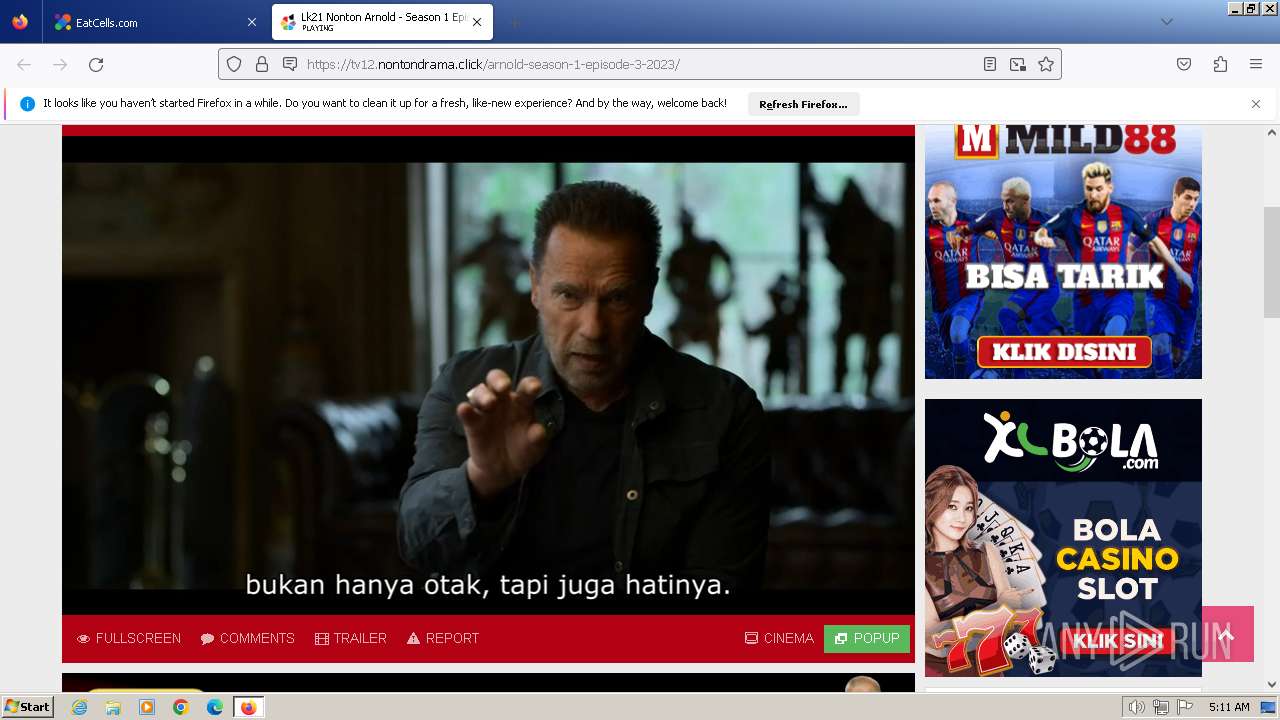Click the Refresh Firefox button
Viewport: 1280px width, 720px height.
point(803,104)
